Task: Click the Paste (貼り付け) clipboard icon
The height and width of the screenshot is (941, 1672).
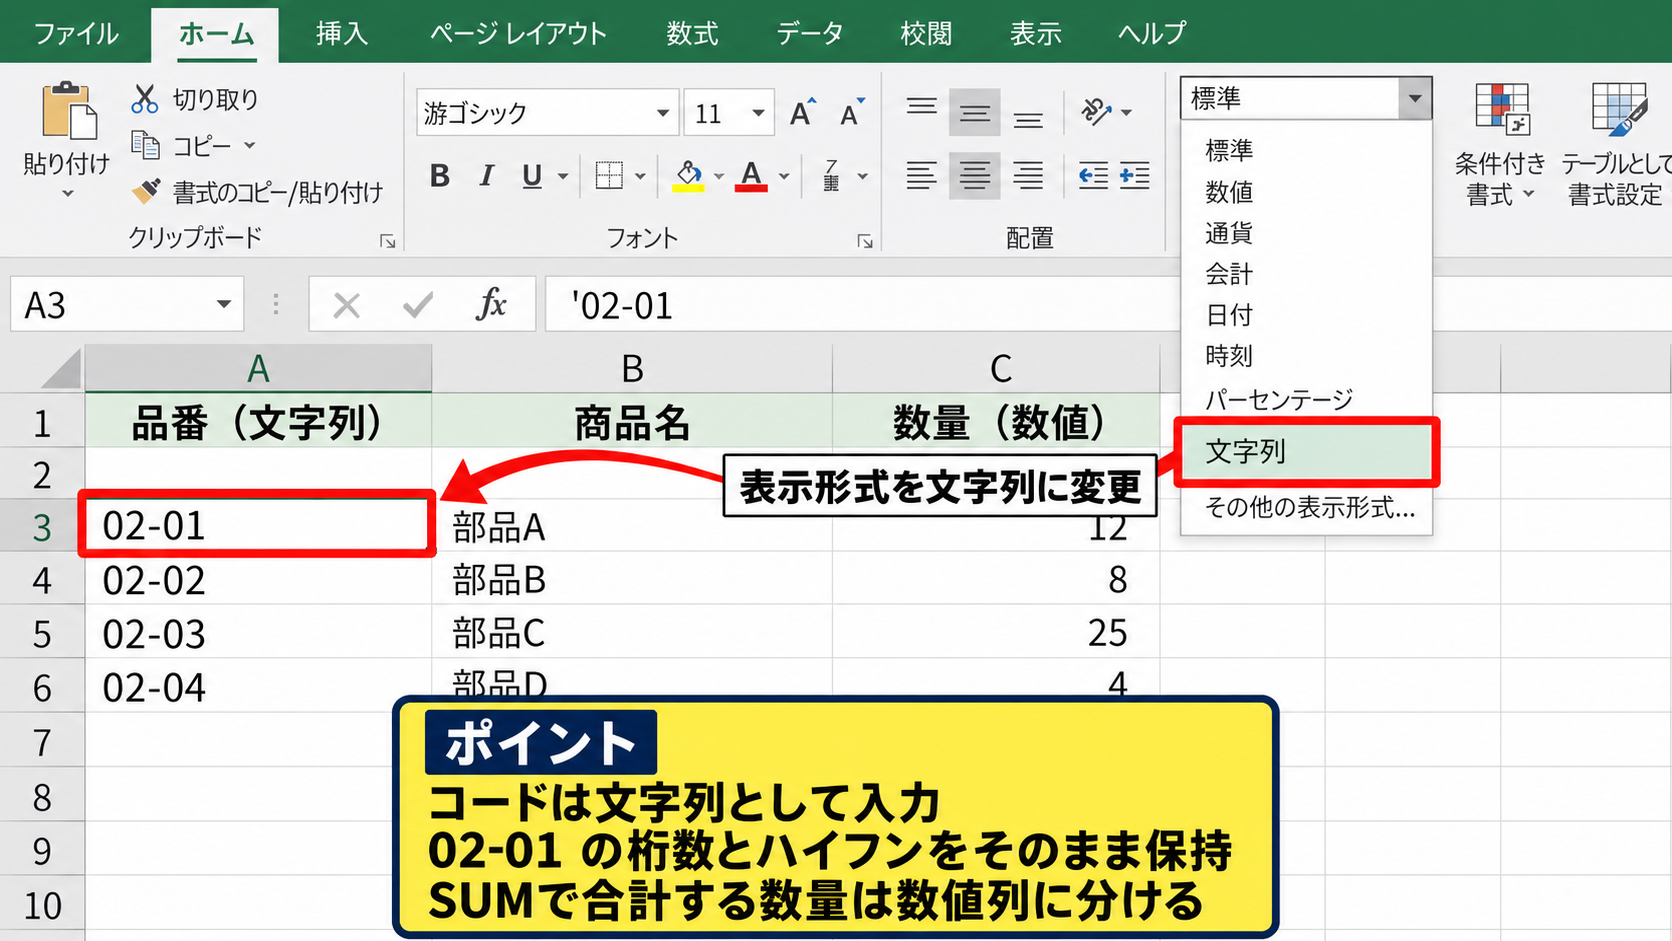Action: [68, 110]
